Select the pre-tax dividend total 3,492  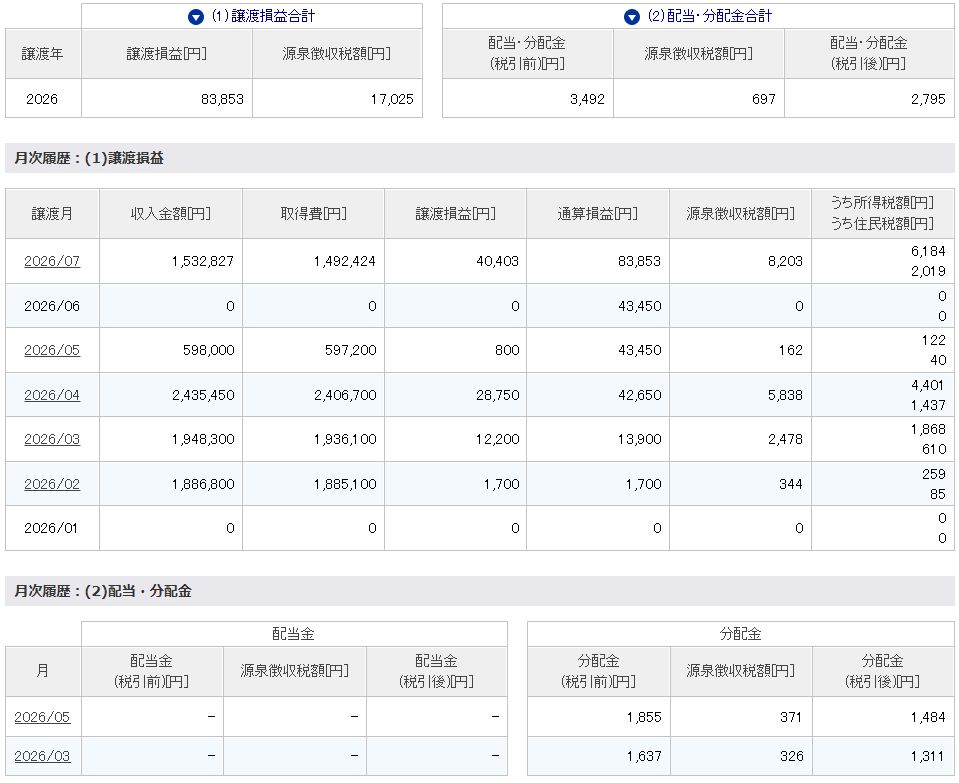click(587, 99)
